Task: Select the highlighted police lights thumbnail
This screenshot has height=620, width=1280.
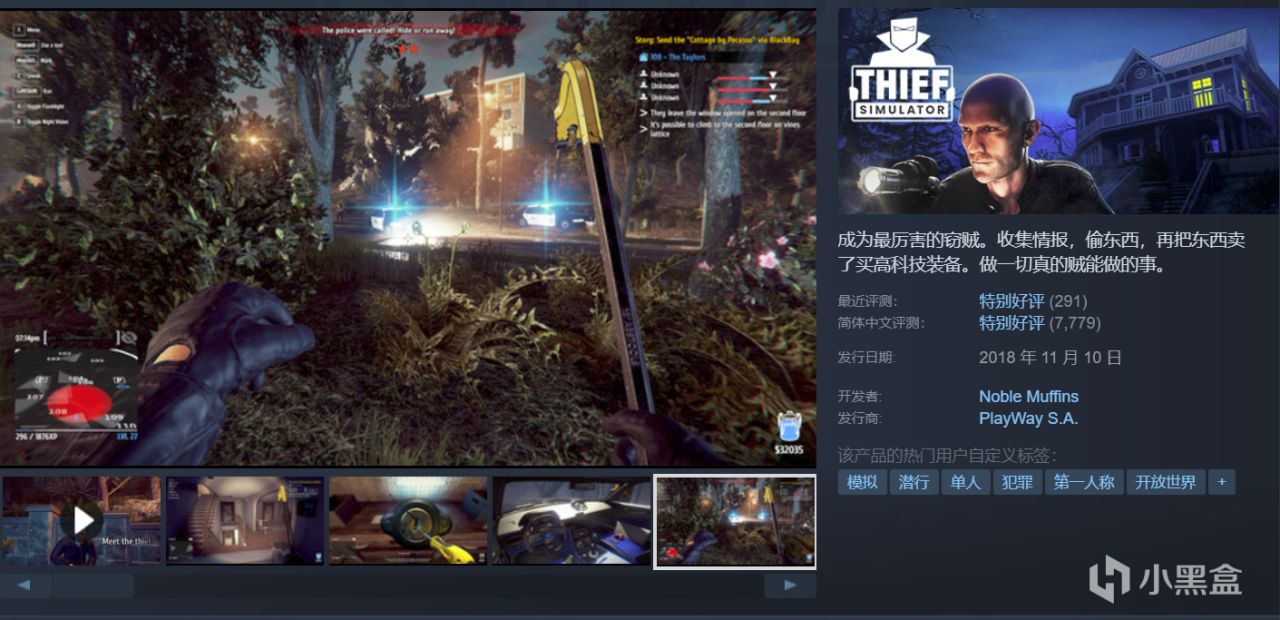Action: click(735, 521)
